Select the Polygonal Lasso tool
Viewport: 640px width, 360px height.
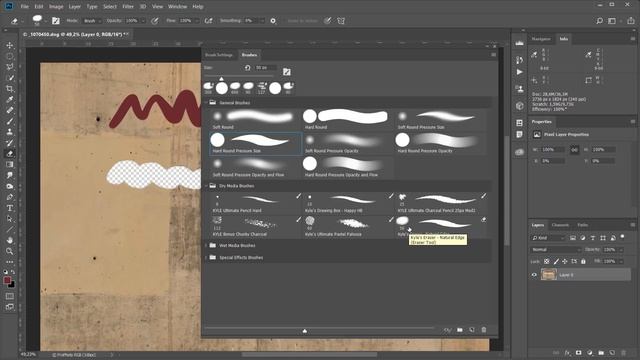point(10,67)
